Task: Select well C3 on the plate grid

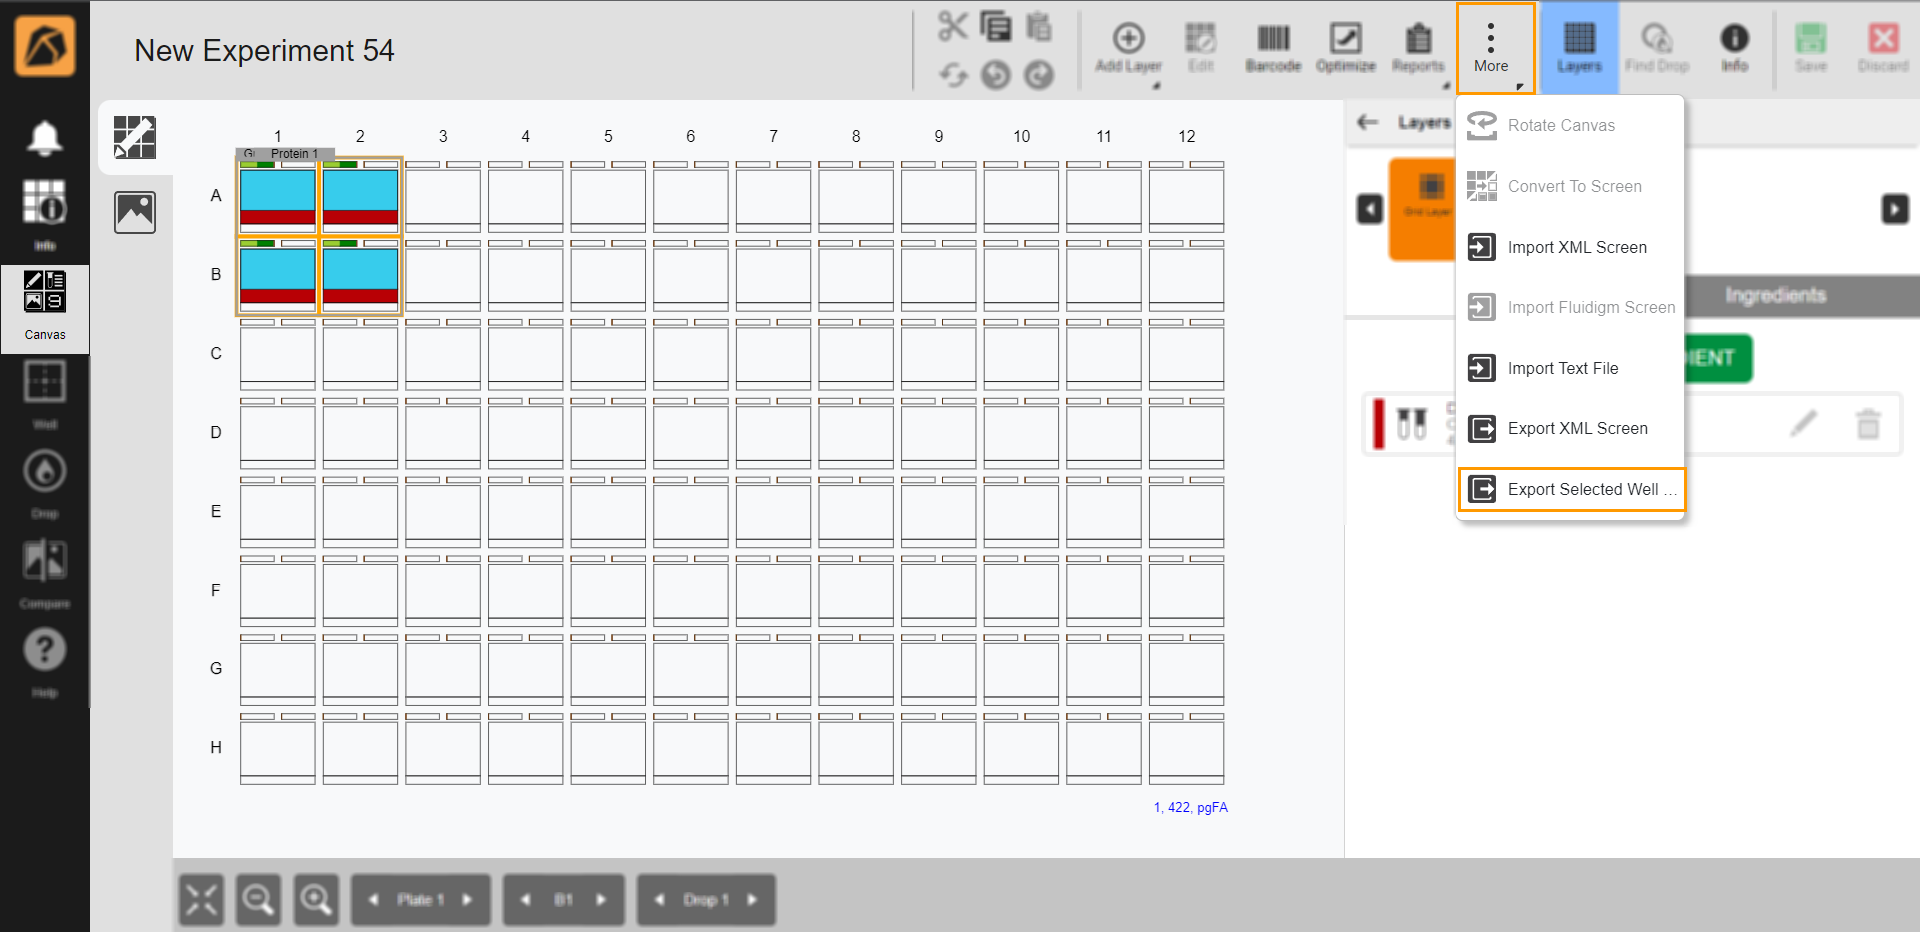Action: tap(443, 356)
